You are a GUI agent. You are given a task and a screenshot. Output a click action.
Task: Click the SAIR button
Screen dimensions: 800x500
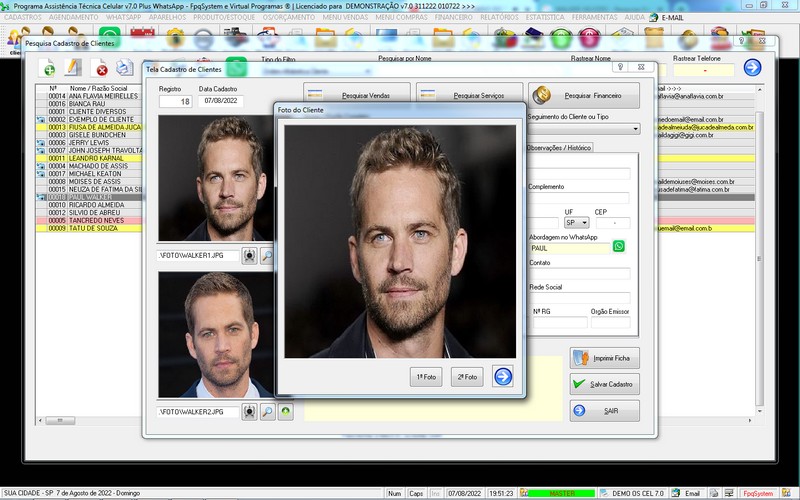click(x=605, y=411)
